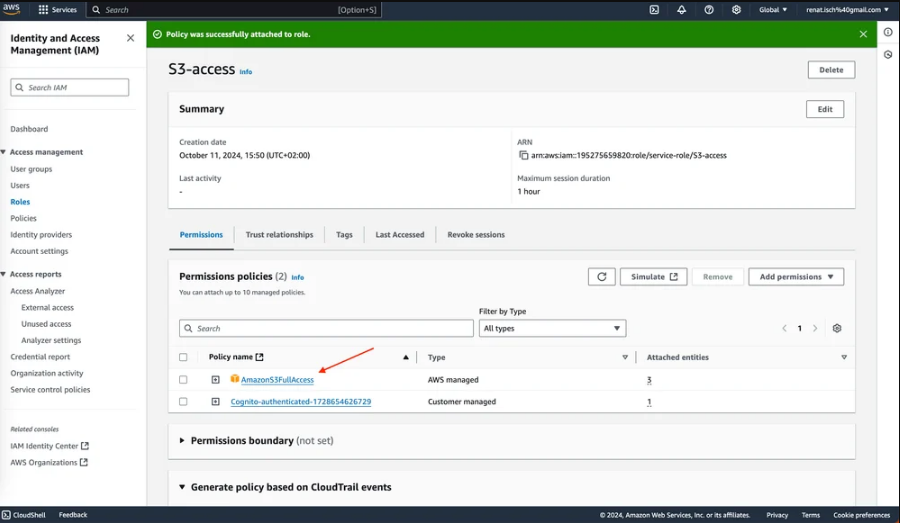The image size is (900, 523).
Task: Switch to the Trust relationships tab
Action: point(280,235)
